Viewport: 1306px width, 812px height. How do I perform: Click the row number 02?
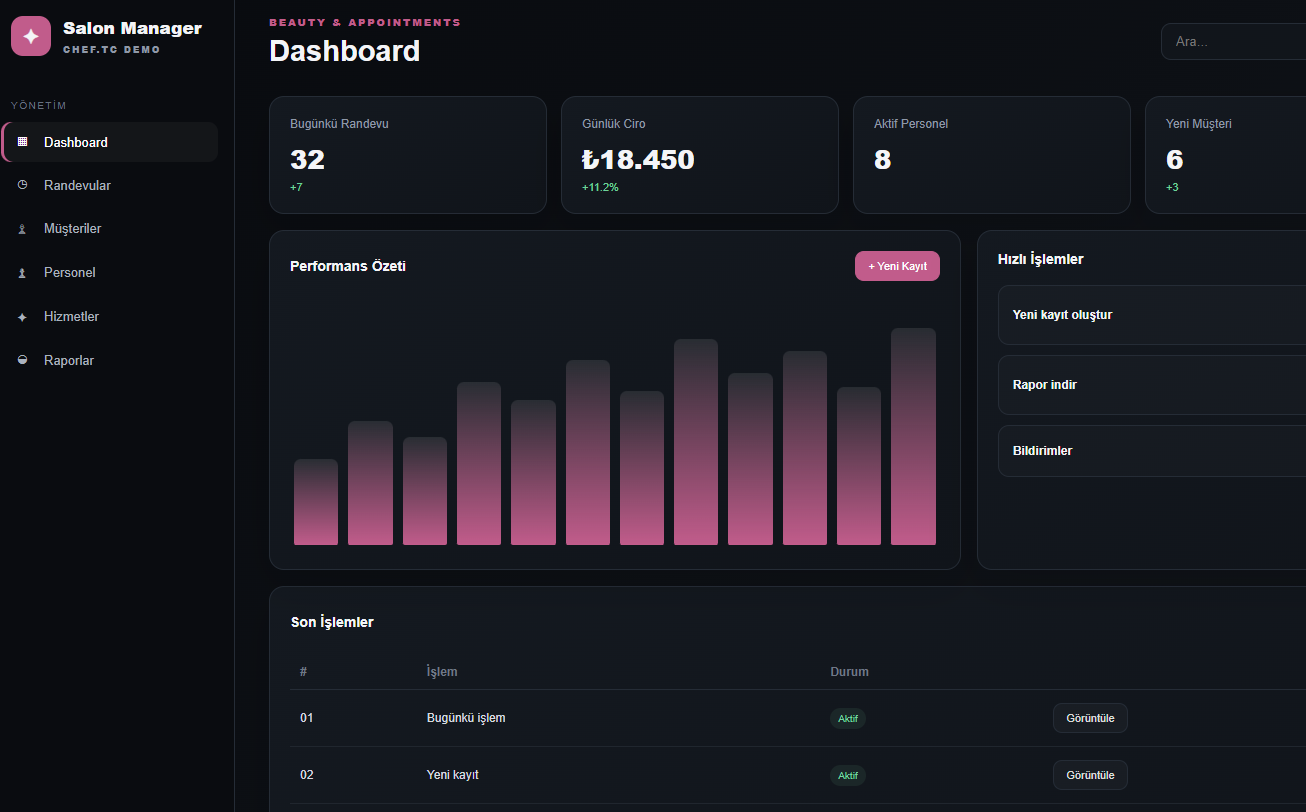tap(307, 775)
